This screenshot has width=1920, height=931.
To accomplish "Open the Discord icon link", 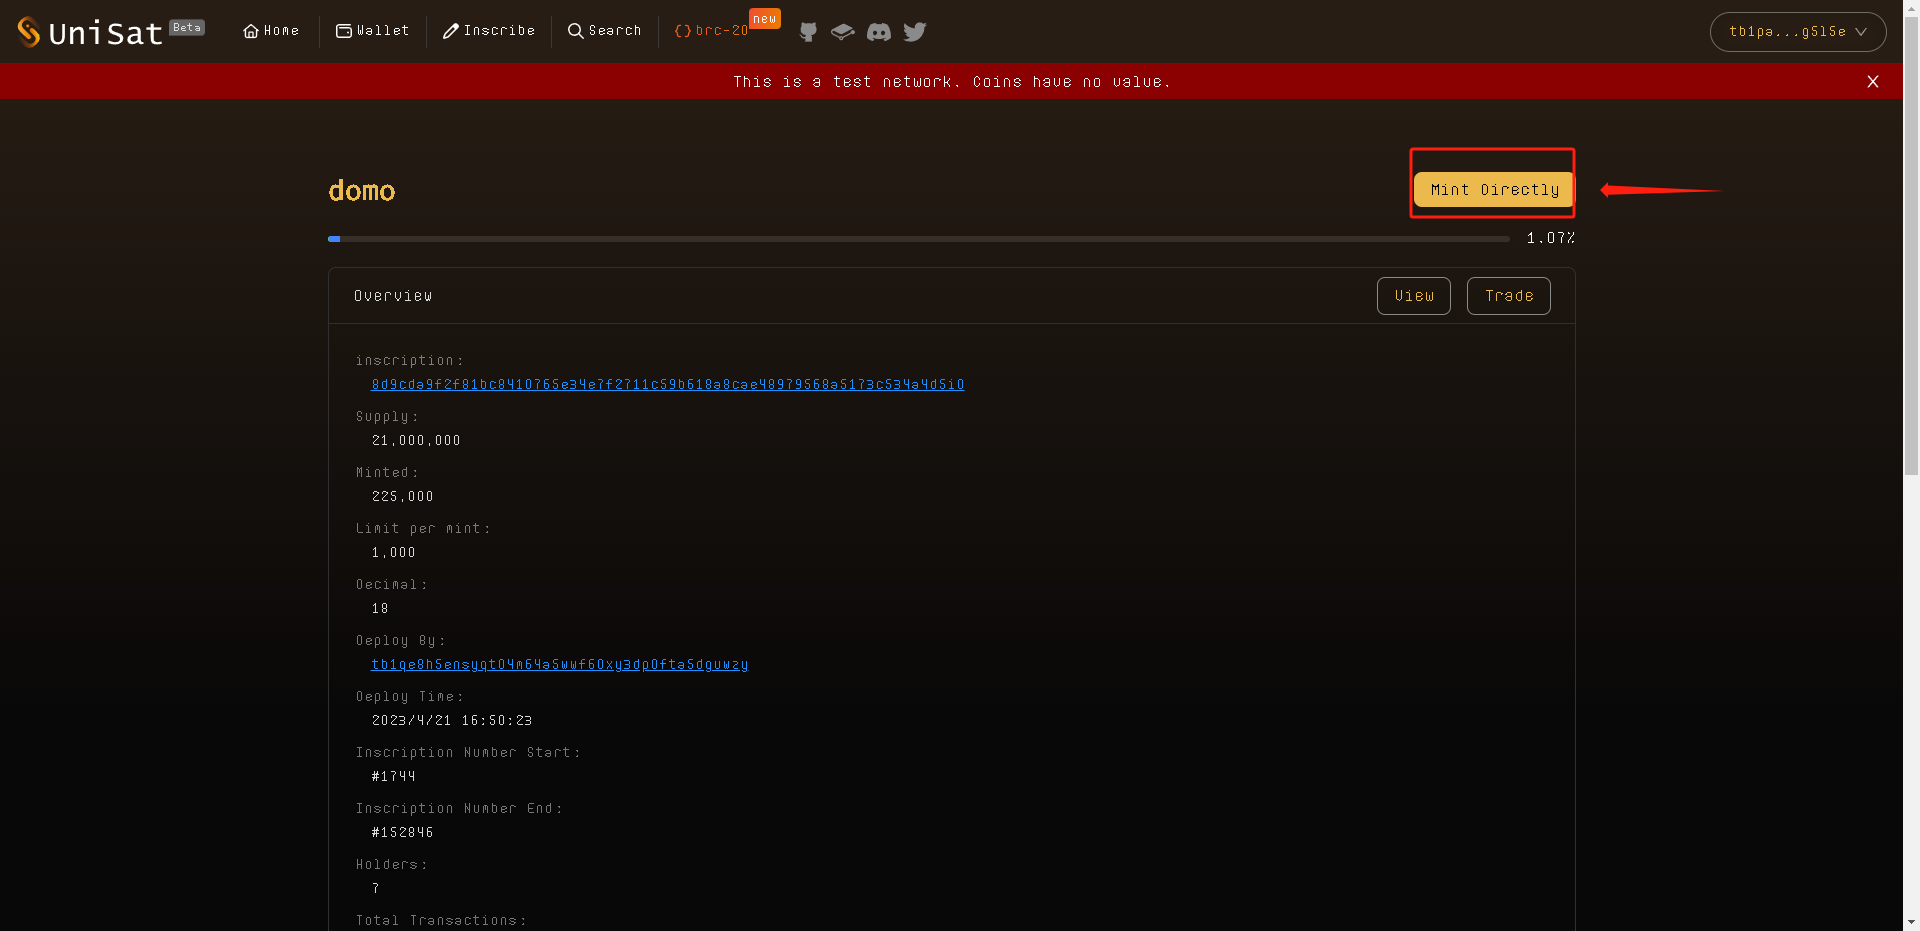I will pyautogui.click(x=879, y=32).
